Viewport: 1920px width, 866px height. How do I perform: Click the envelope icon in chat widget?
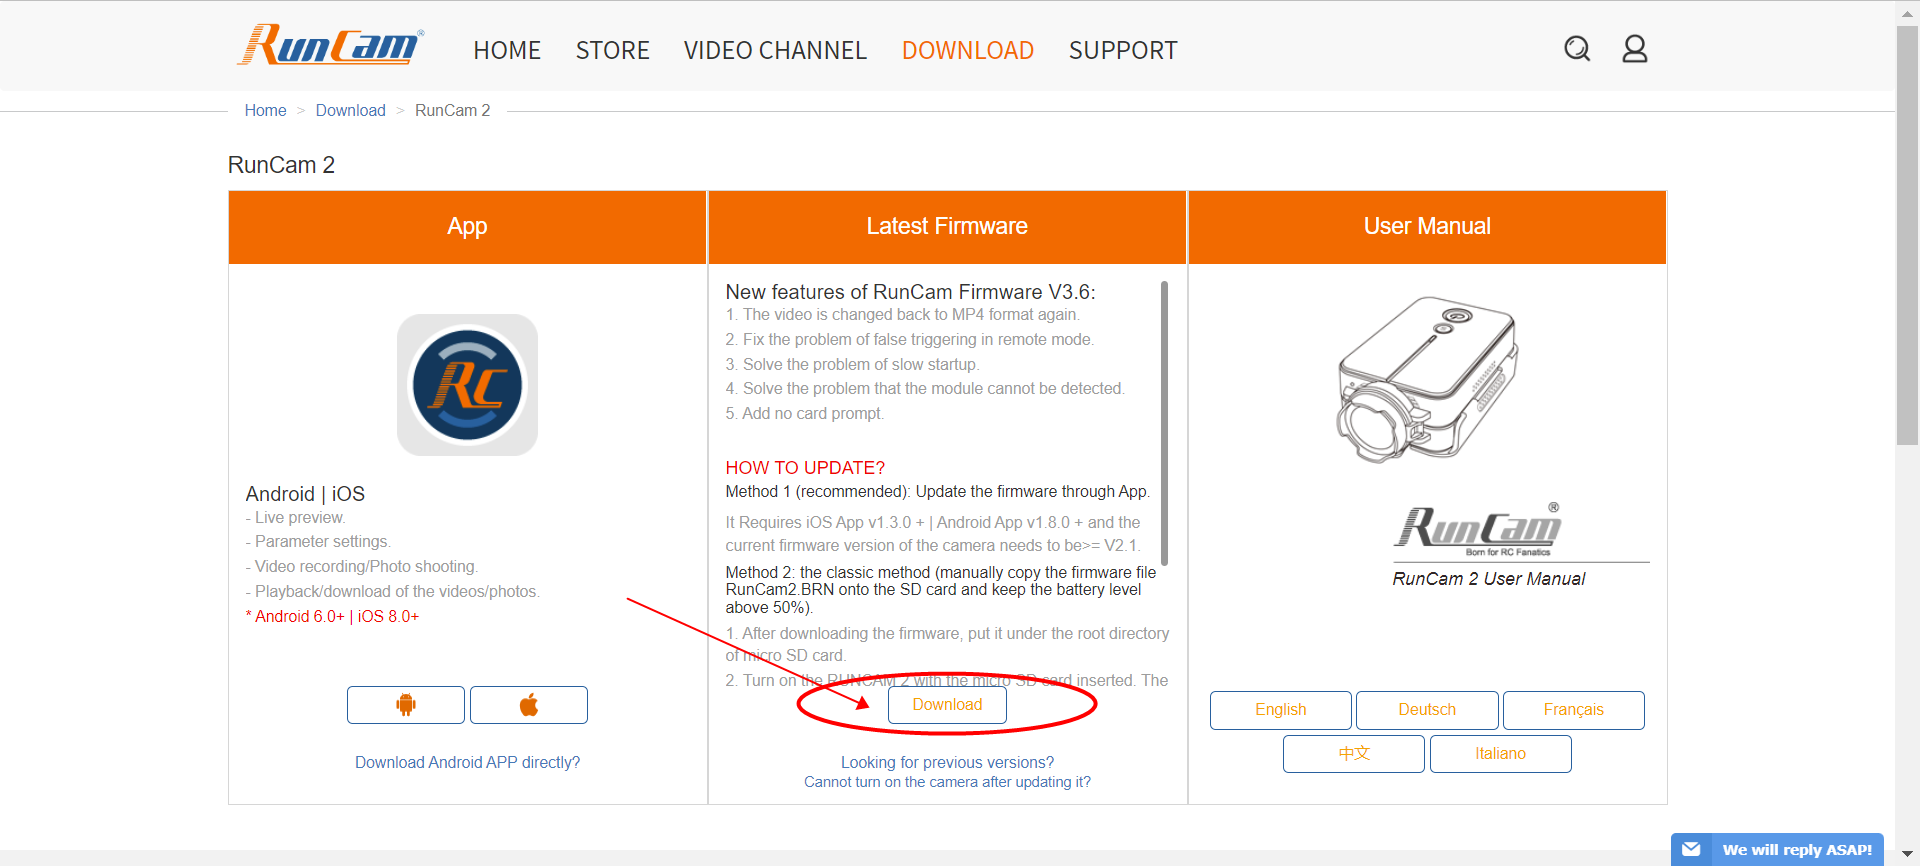1691,849
